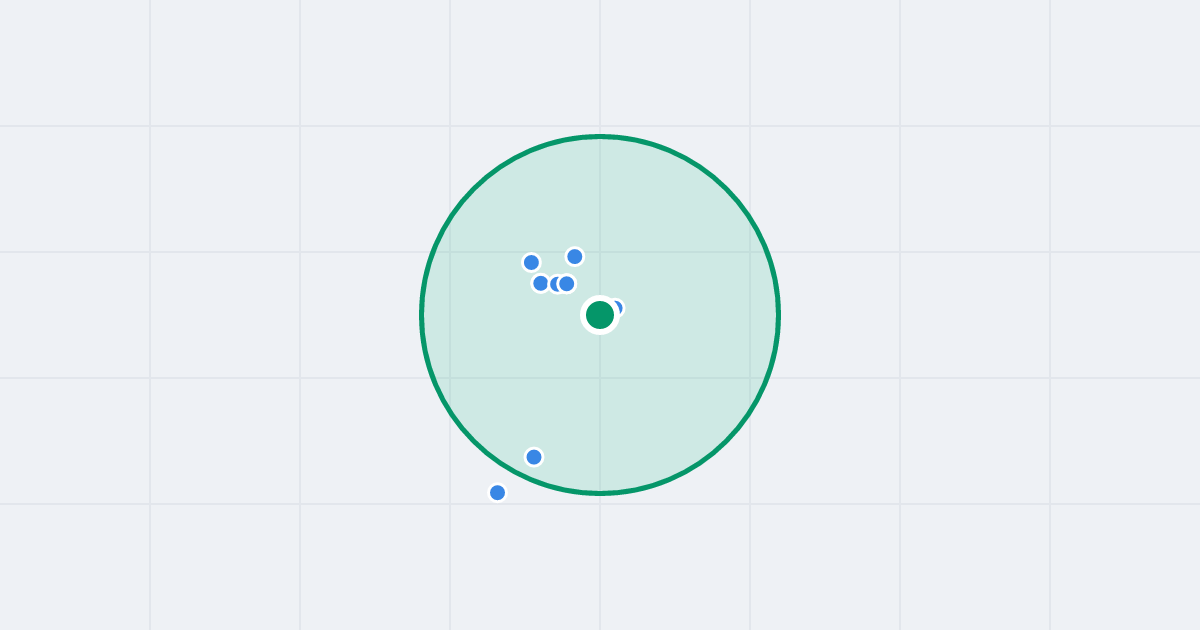
Task: Select the blue dot outside the green circle
Action: pos(497,492)
